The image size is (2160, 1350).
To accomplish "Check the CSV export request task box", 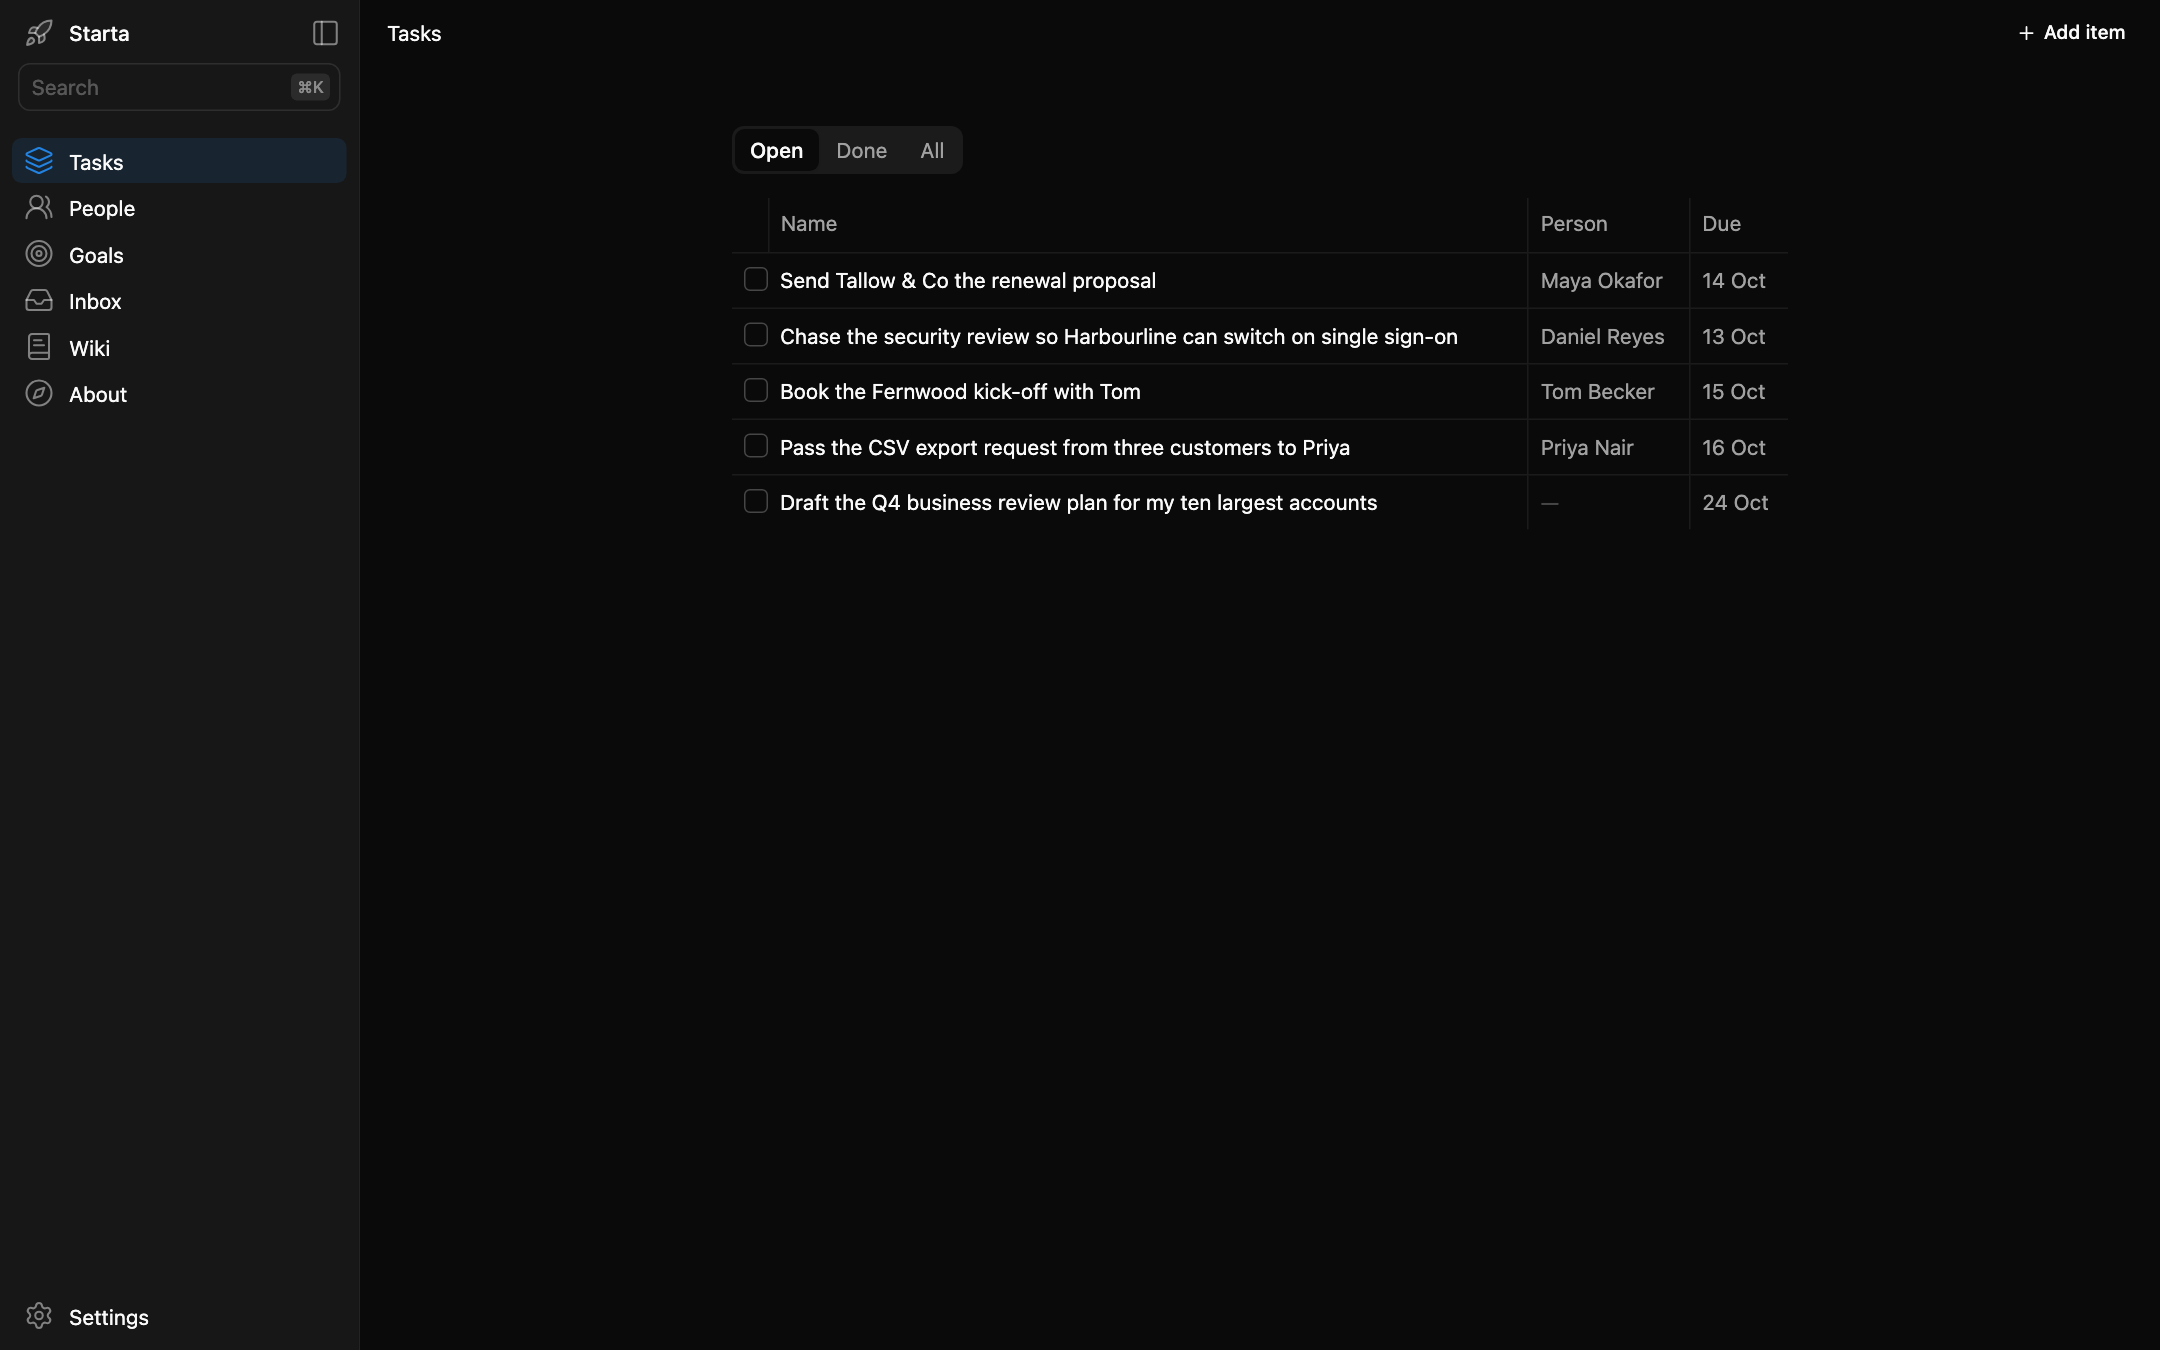I will 756,446.
